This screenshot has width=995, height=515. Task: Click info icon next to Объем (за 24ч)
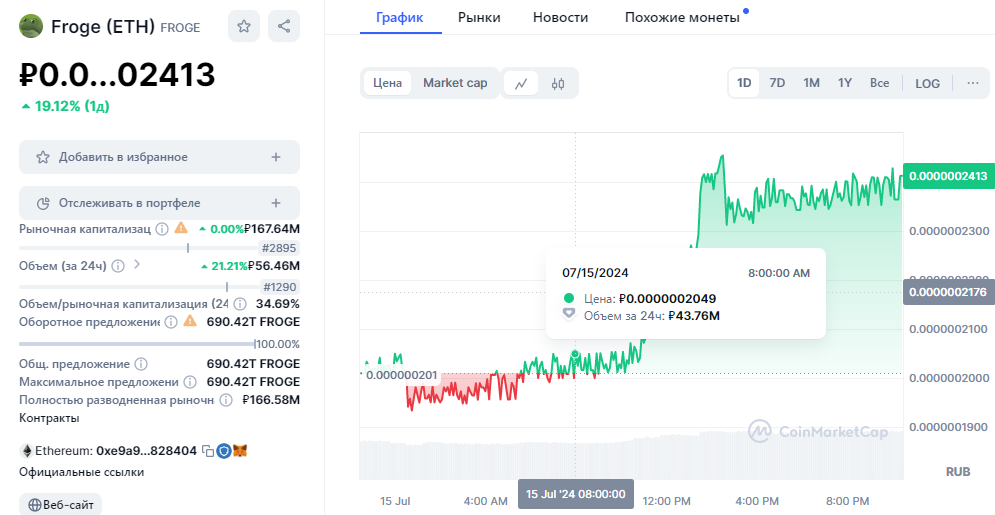point(118,266)
